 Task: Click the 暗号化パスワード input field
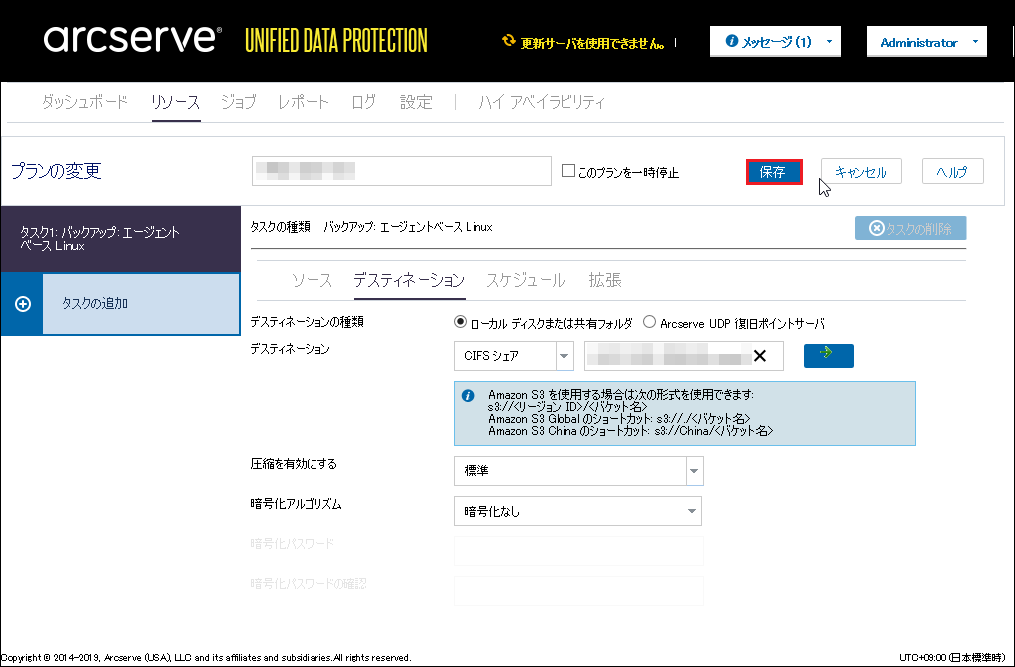point(579,551)
